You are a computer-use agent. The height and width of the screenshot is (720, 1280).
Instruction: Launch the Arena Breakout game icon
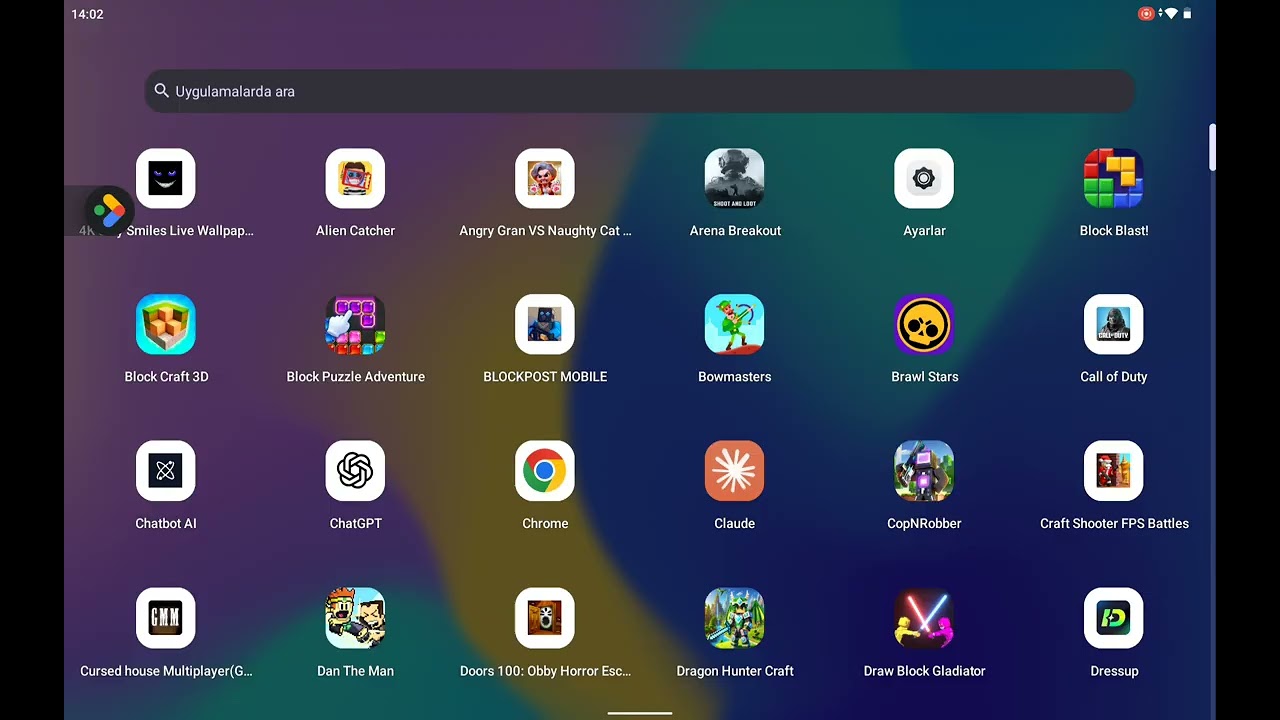tap(735, 179)
